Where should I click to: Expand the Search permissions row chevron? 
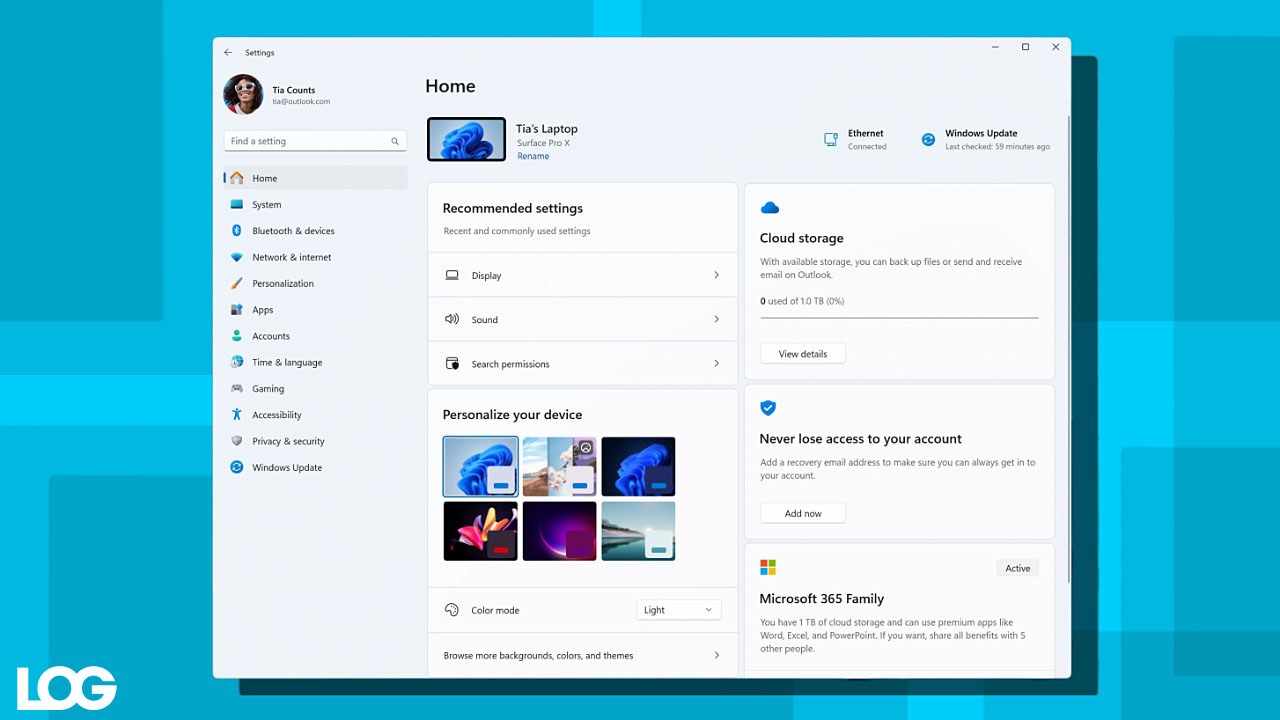coord(716,363)
